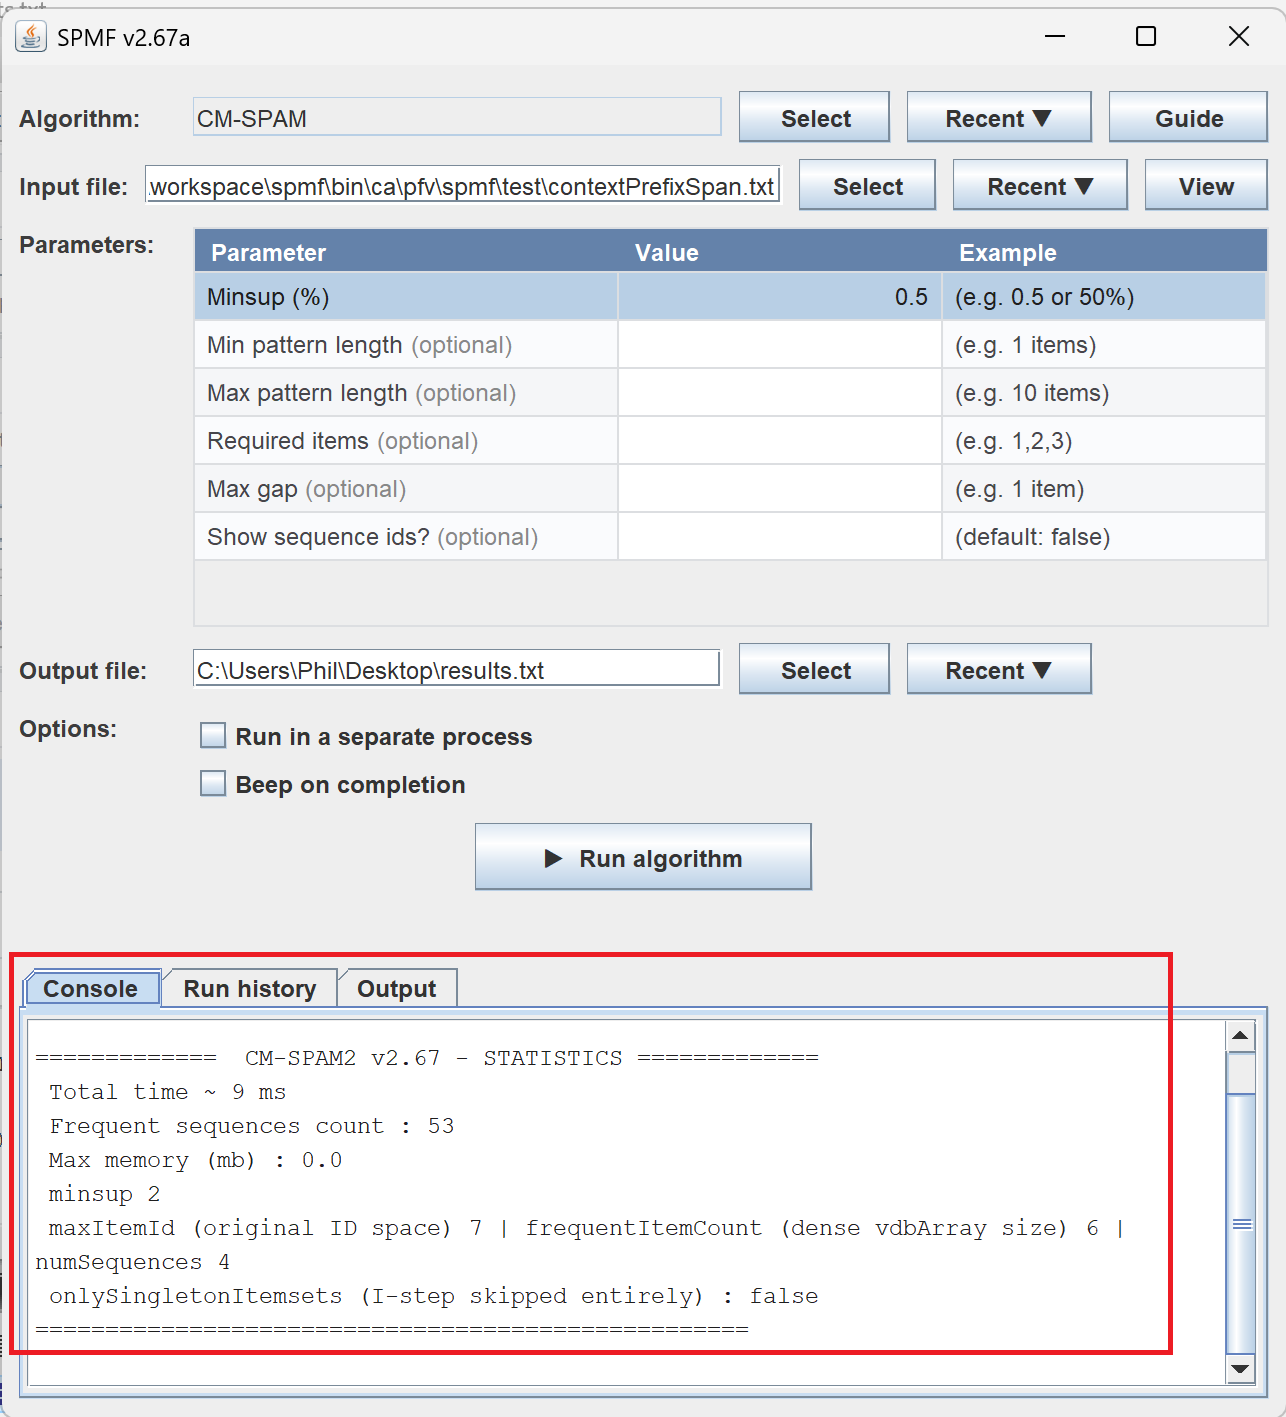Click the Value column header
The image size is (1286, 1417).
click(780, 252)
